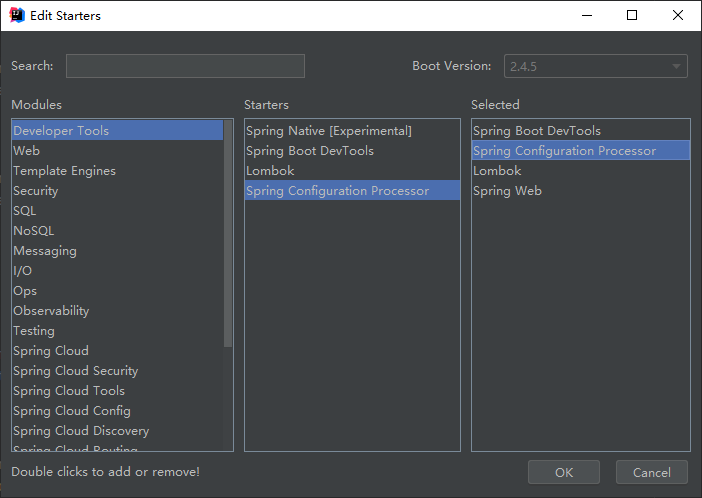Select Lombok in the Starters list
702x498 pixels.
pos(352,171)
